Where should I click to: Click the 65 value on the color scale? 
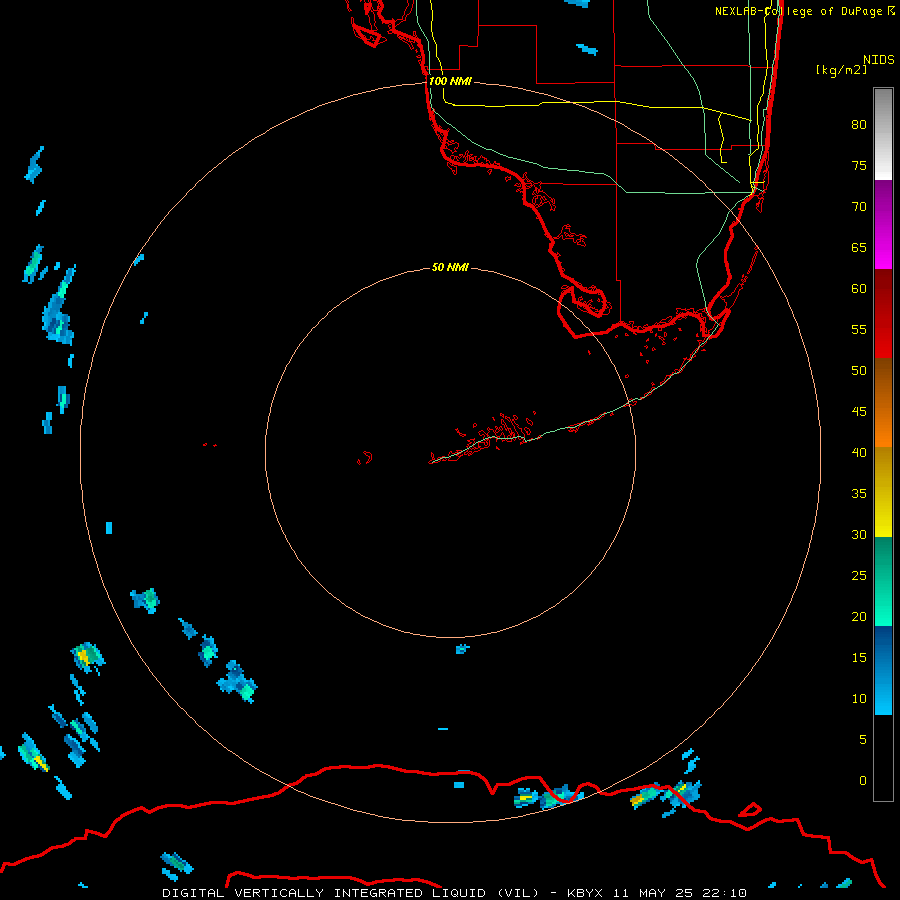tap(859, 247)
